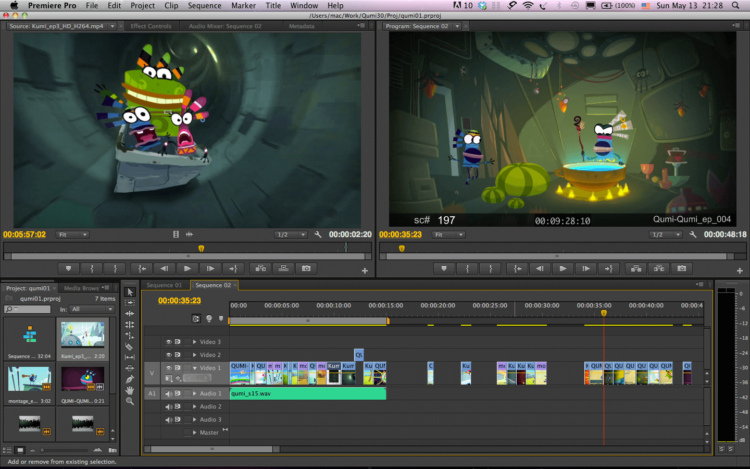Open the Sequence menu
This screenshot has width=750, height=469.
[x=204, y=6]
